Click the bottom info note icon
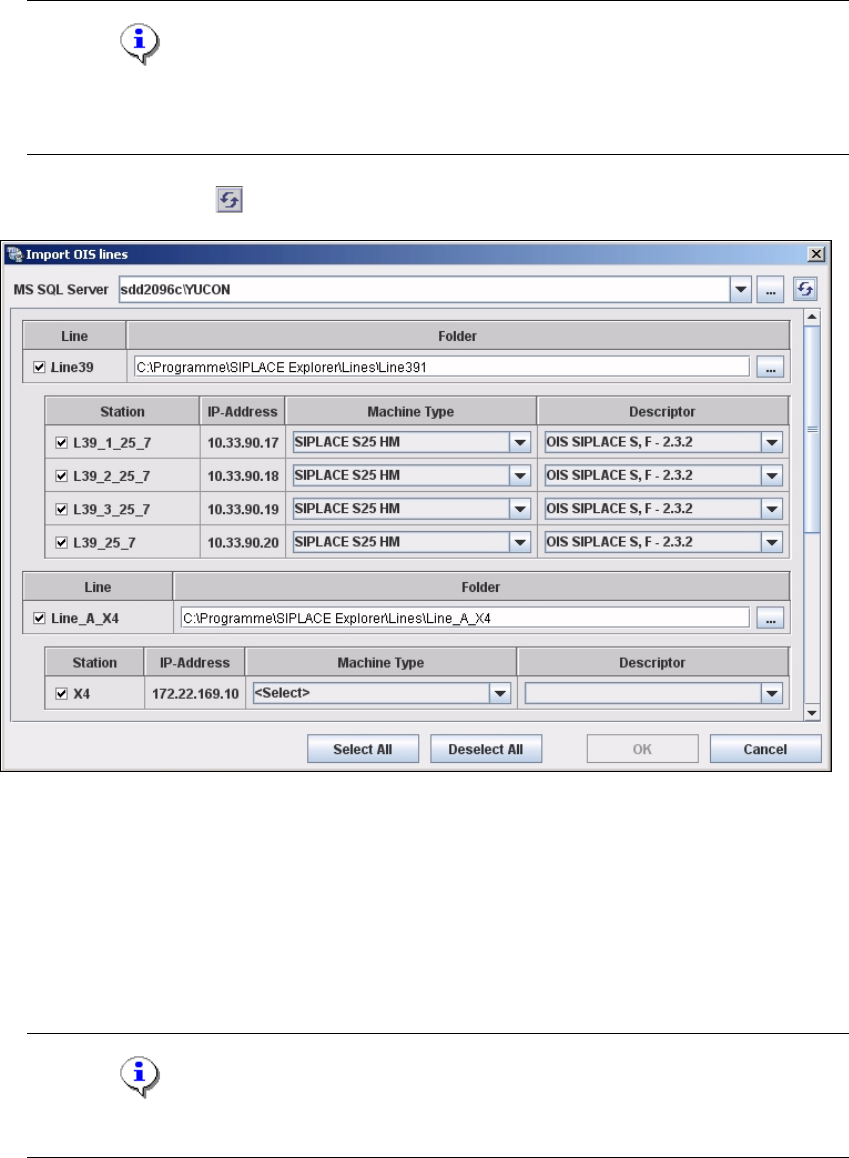Viewport: 849px width, 1158px height. (140, 1078)
